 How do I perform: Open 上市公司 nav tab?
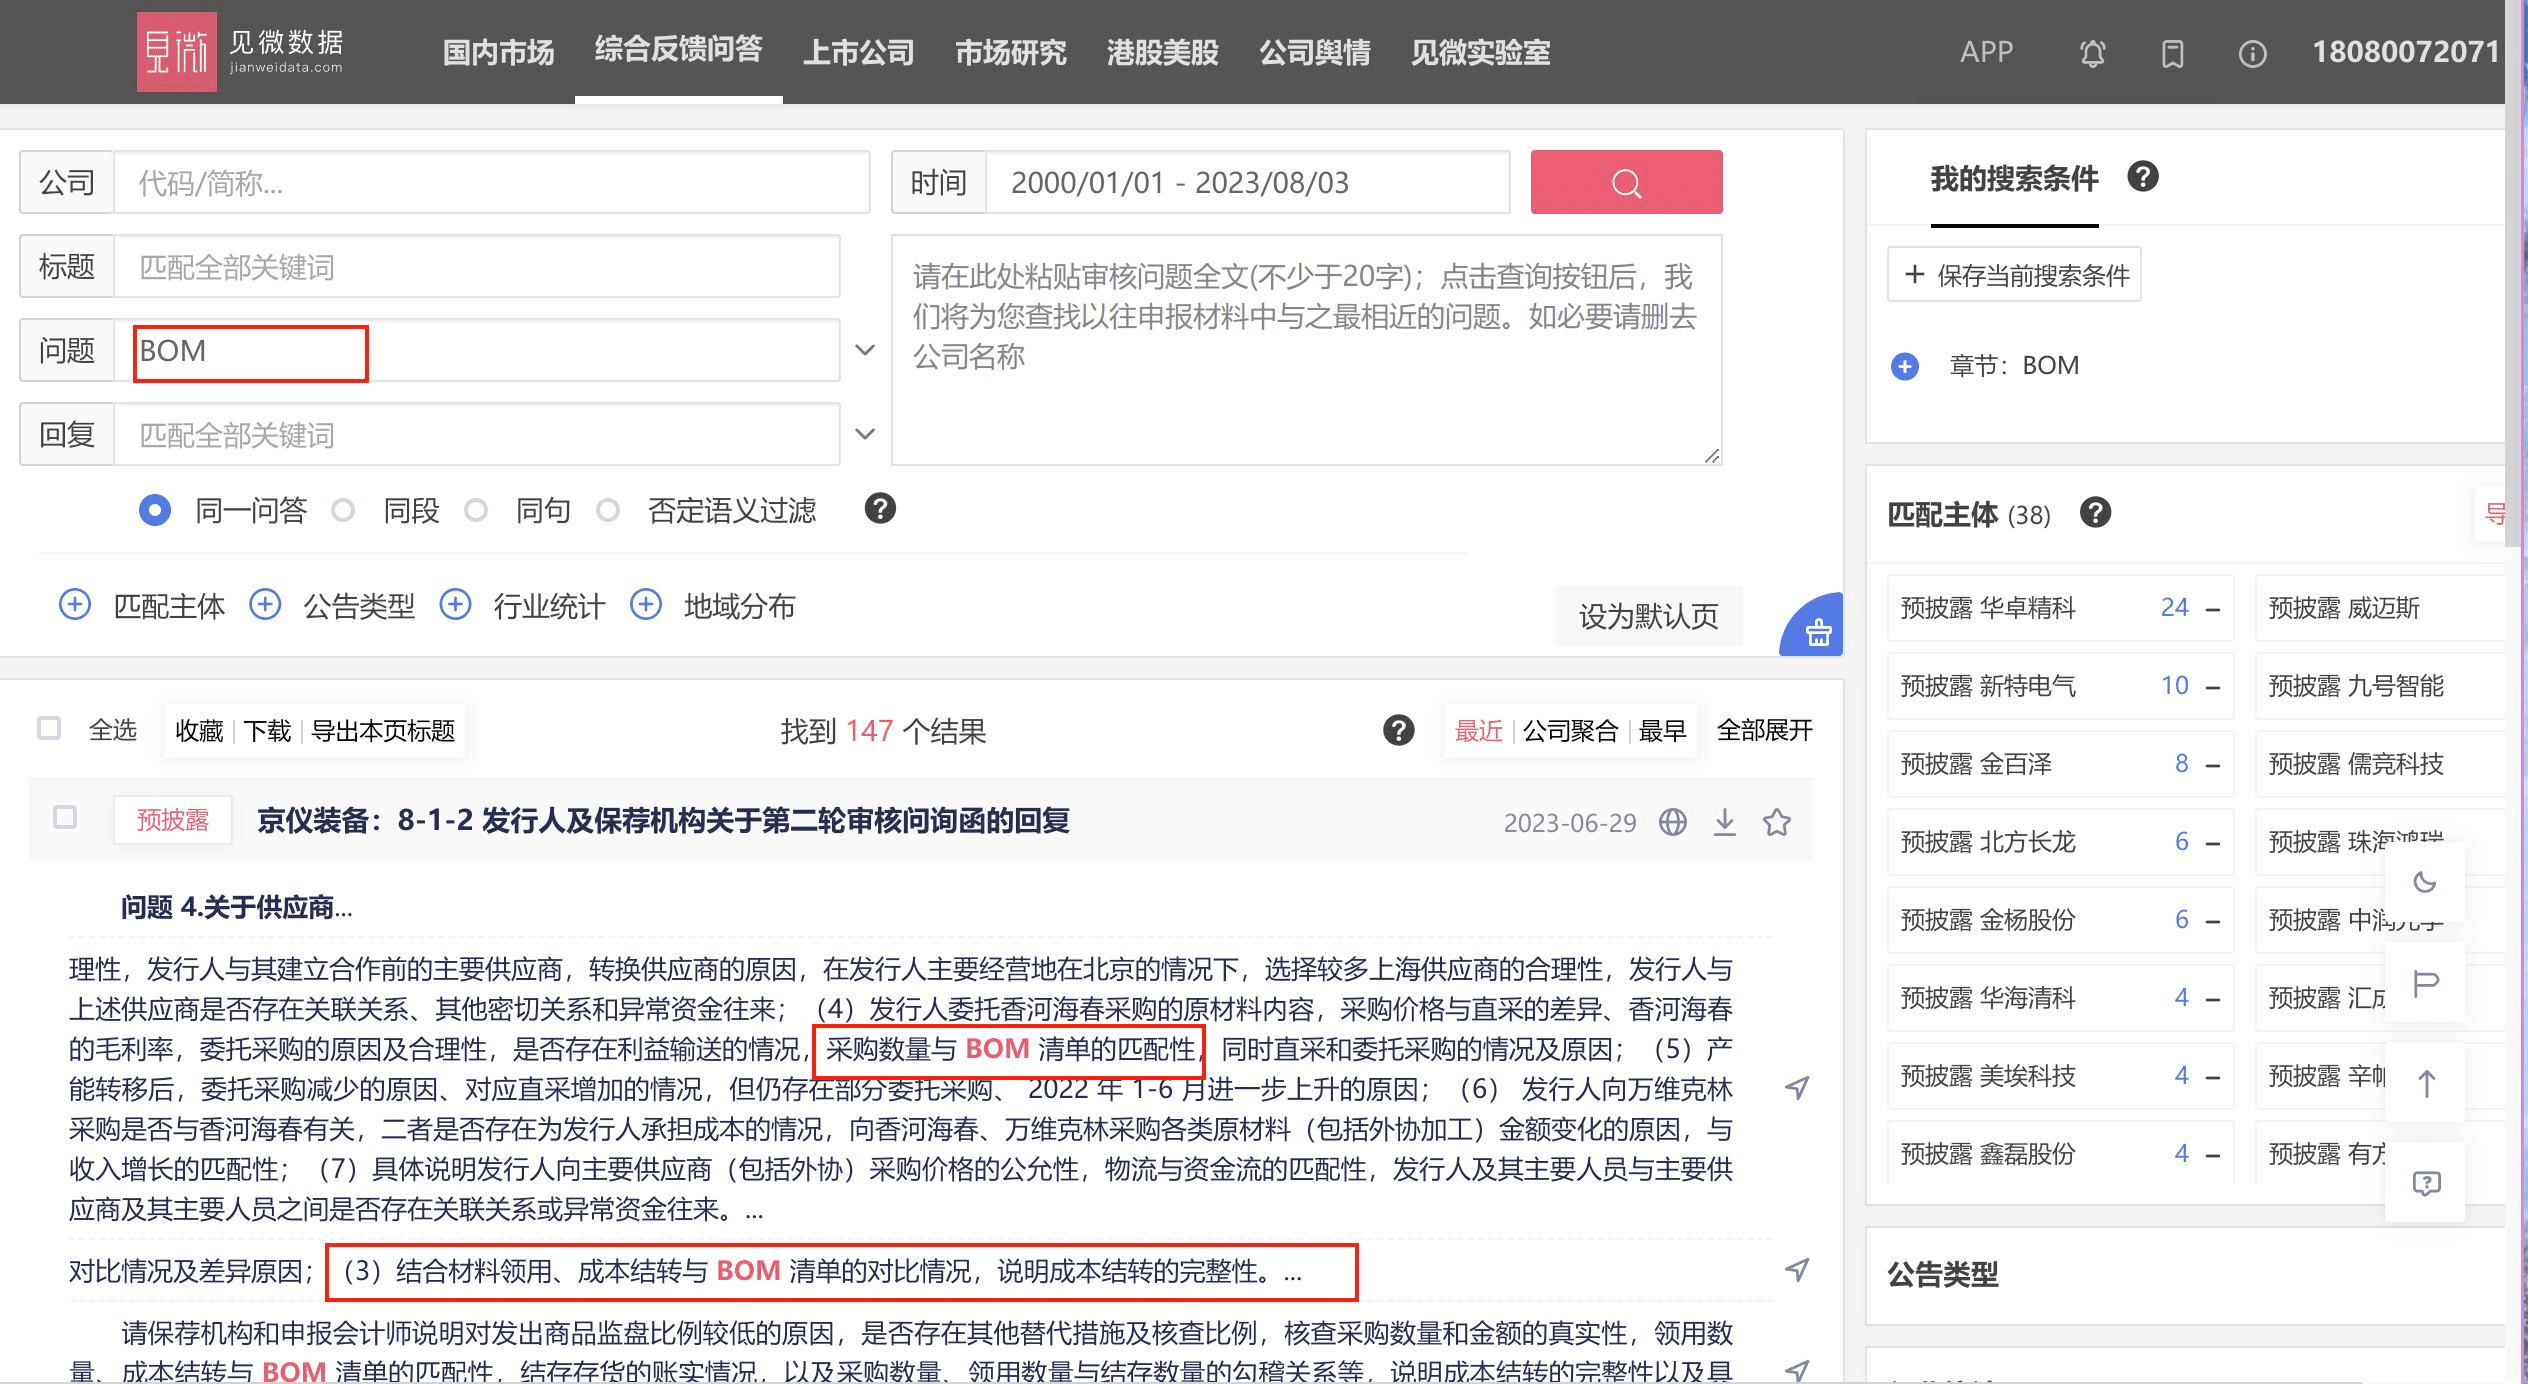(x=858, y=52)
